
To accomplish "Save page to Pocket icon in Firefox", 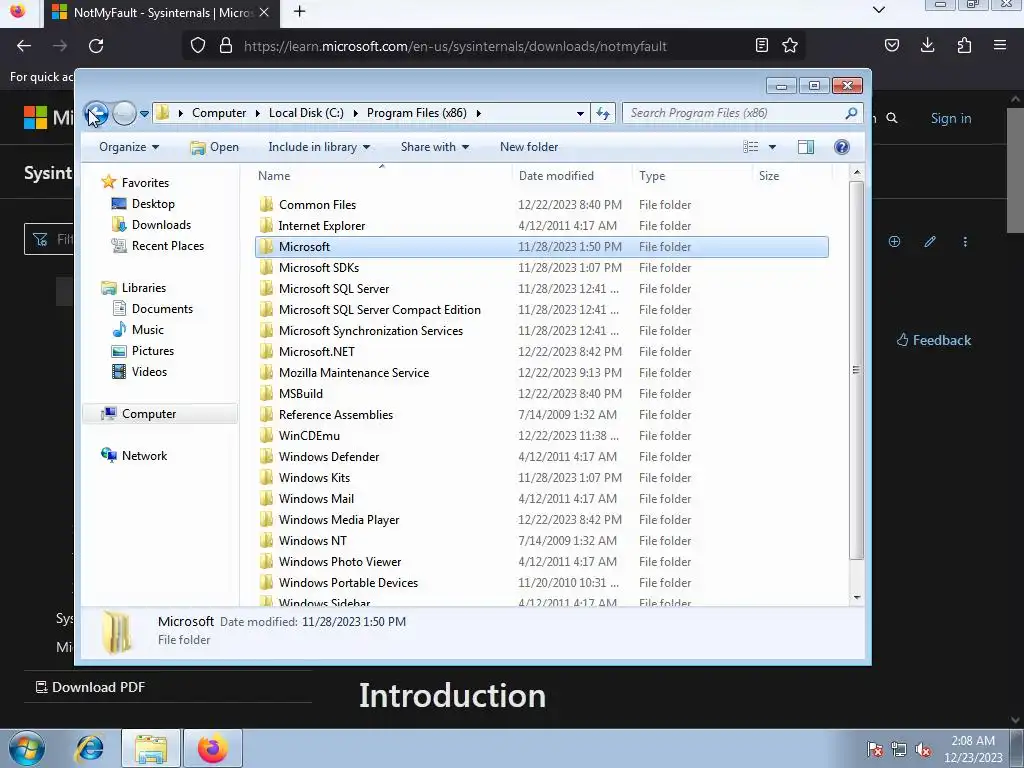I will (891, 46).
